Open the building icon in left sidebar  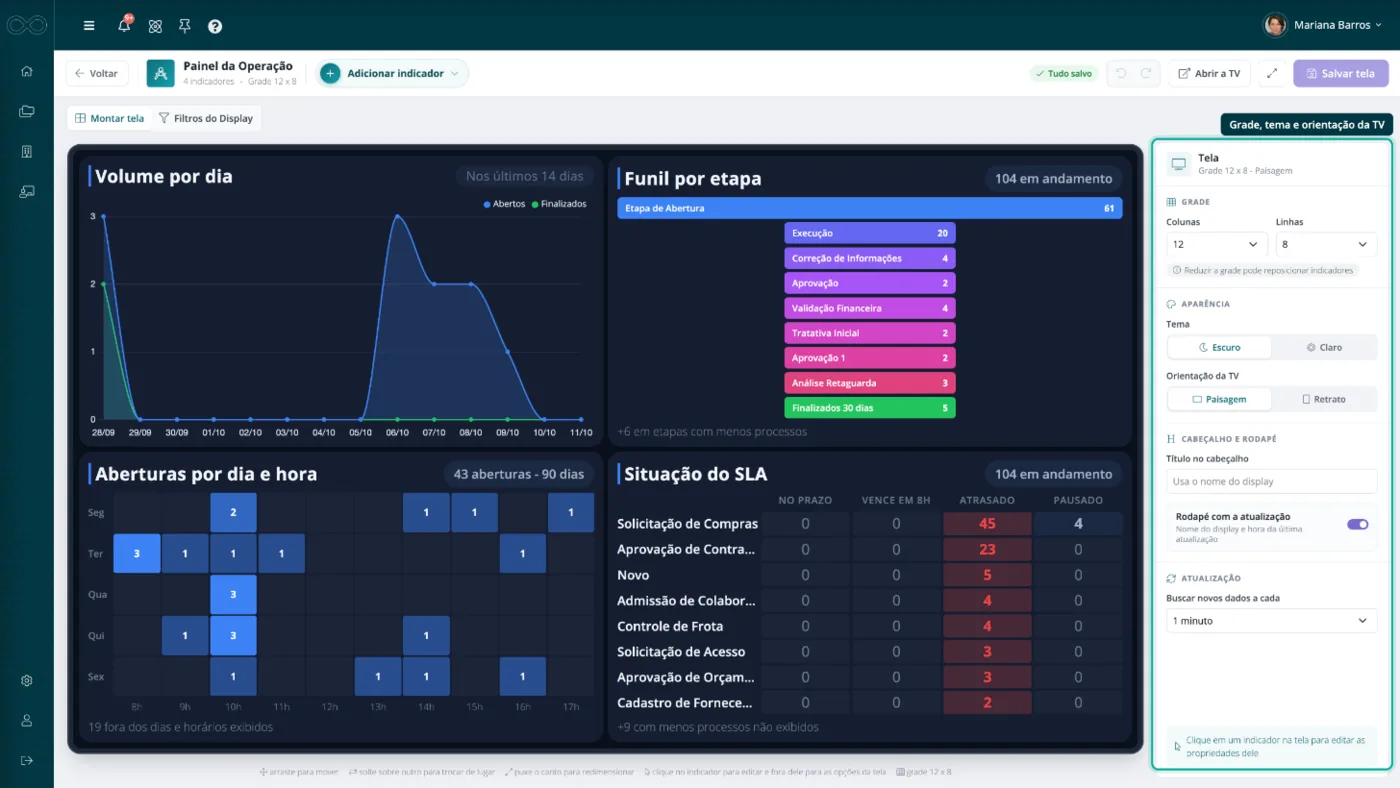[x=27, y=151]
